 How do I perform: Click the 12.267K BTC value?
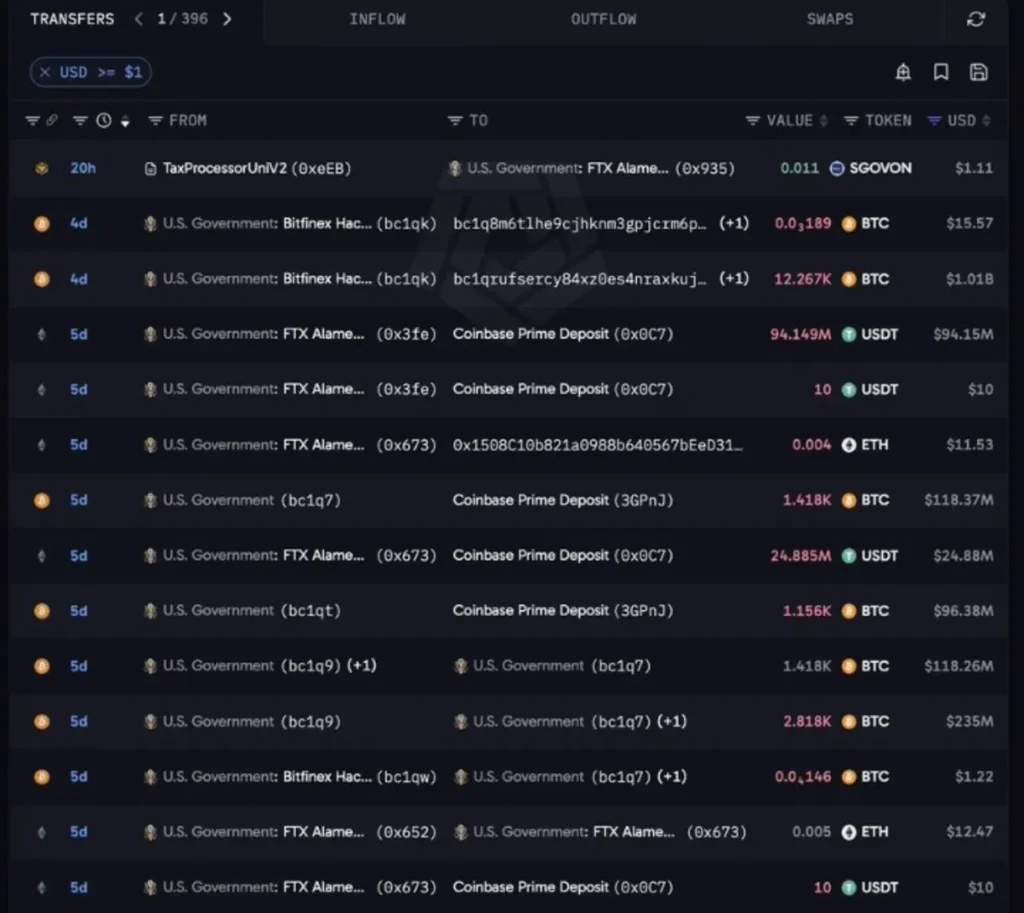pyautogui.click(x=803, y=279)
